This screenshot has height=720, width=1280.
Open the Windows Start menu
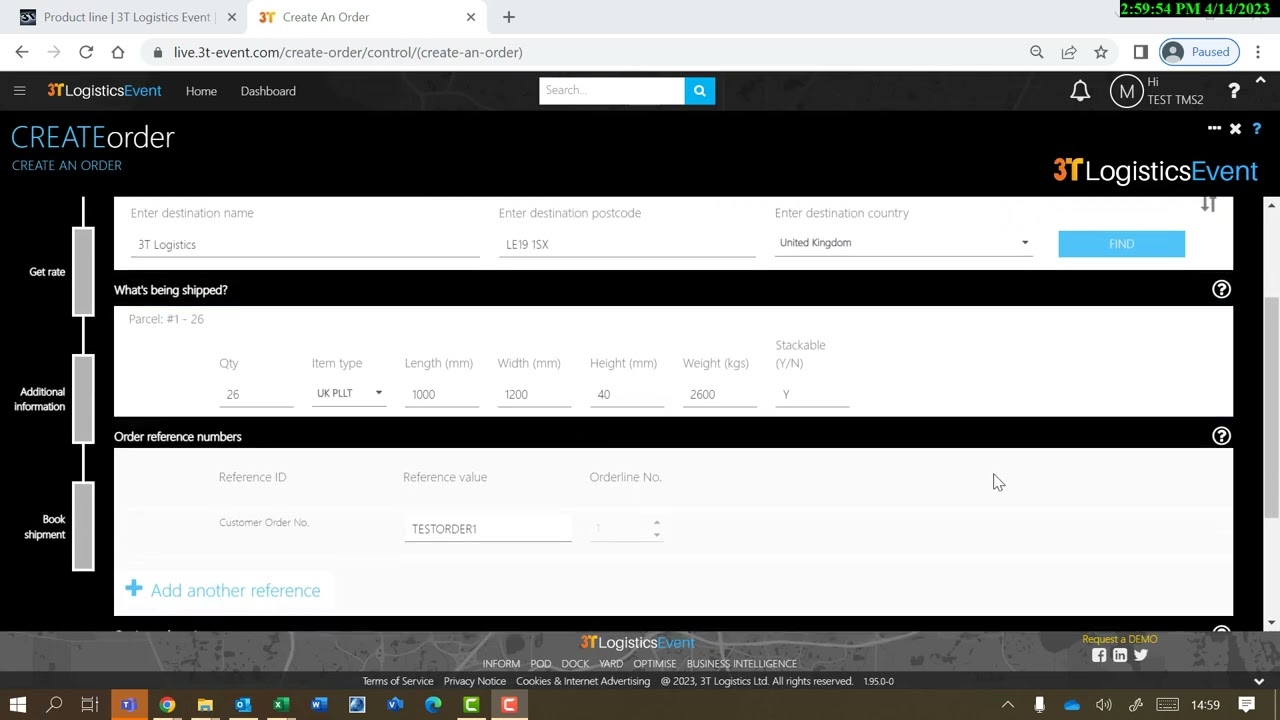point(18,705)
